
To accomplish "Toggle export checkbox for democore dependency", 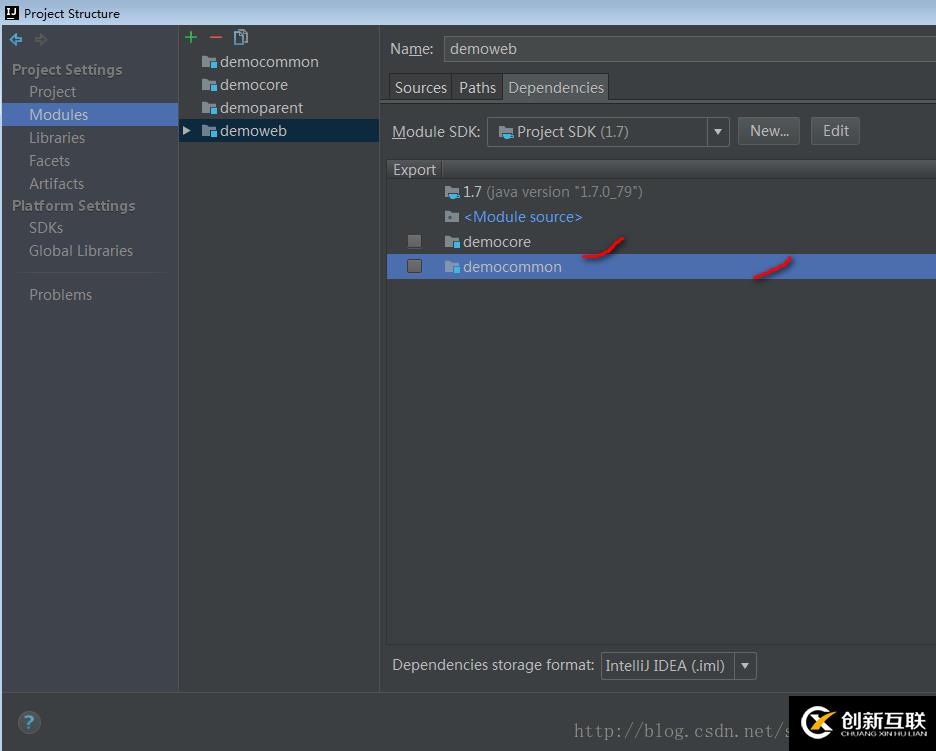I will click(414, 241).
